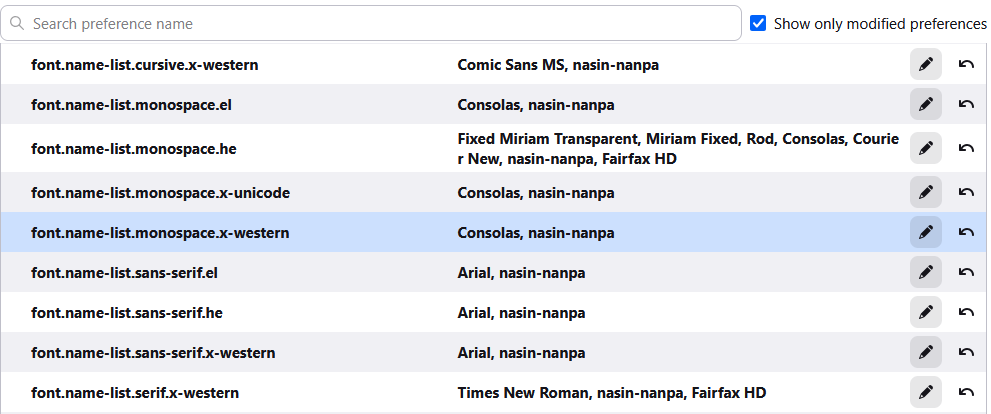Edit font.name-list.cursive.x-western preference with pencil icon

point(926,65)
